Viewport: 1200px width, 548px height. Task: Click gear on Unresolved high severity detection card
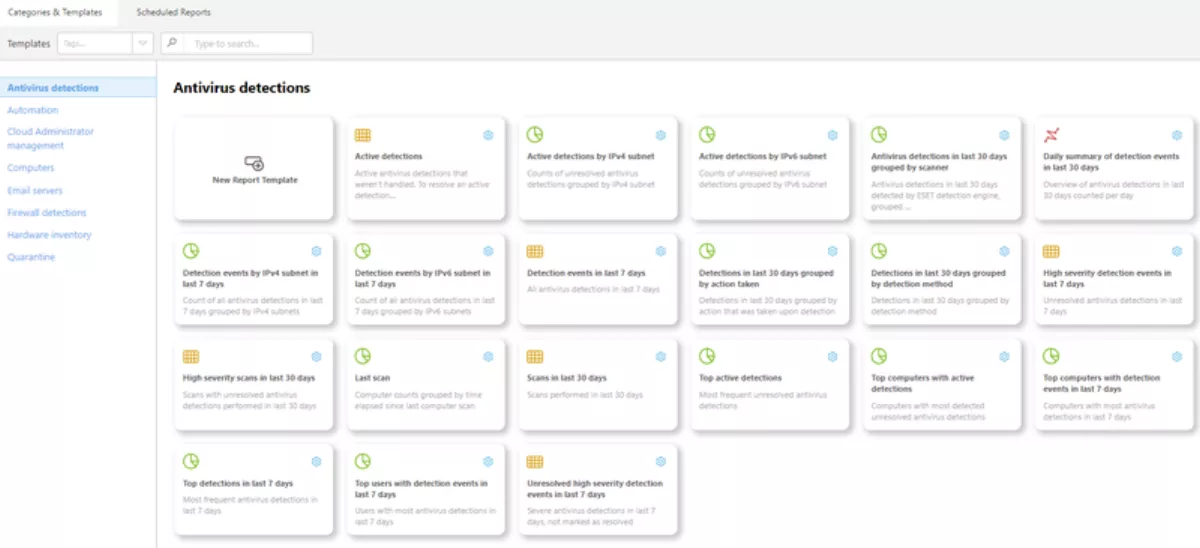[x=660, y=461]
